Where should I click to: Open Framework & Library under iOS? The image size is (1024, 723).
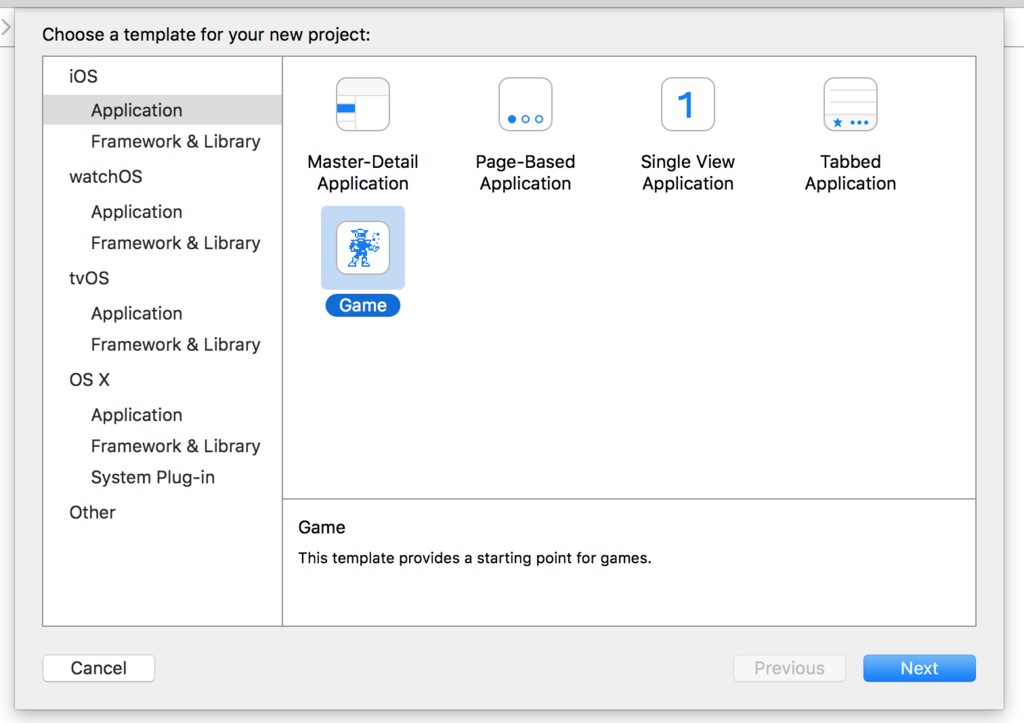(175, 141)
